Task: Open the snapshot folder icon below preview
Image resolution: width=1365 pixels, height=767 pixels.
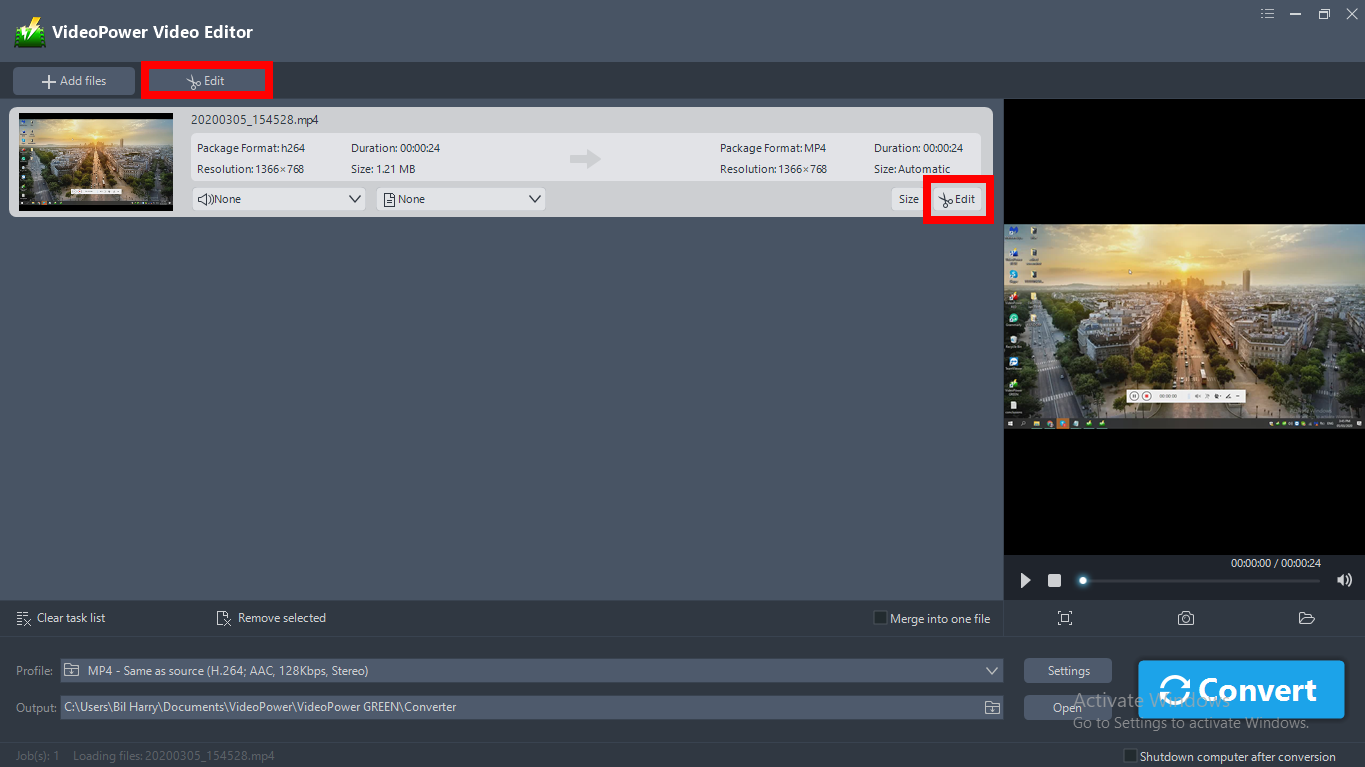Action: point(1306,618)
